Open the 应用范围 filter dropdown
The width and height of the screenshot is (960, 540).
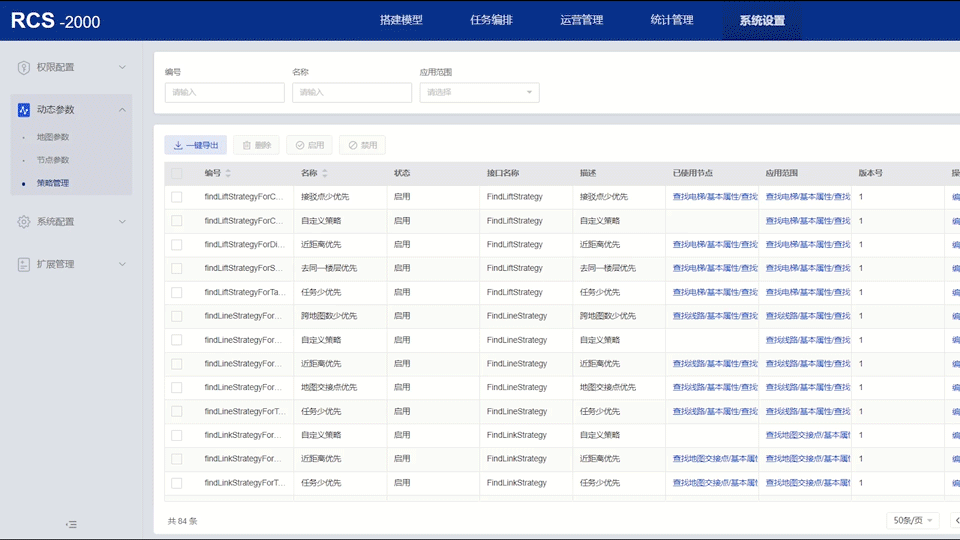point(479,92)
